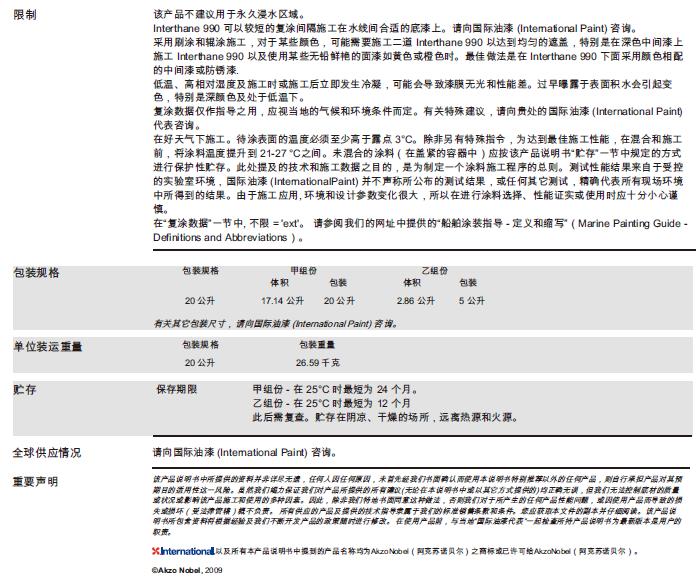This screenshot has width=696, height=577.
Task: Click the 限制 section heading
Action: 25,15
